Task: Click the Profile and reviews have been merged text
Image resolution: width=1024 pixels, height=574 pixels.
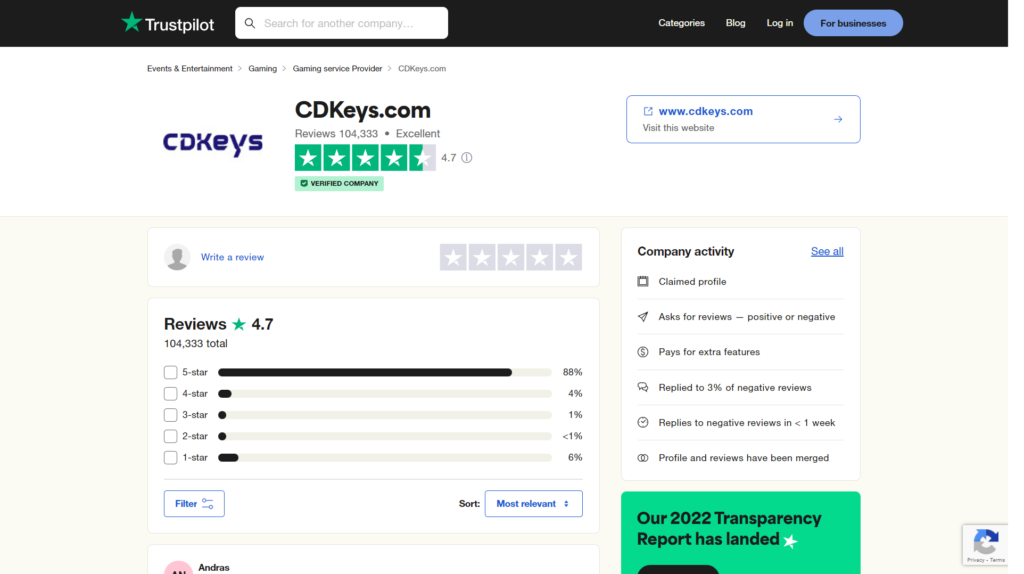Action: pos(743,458)
